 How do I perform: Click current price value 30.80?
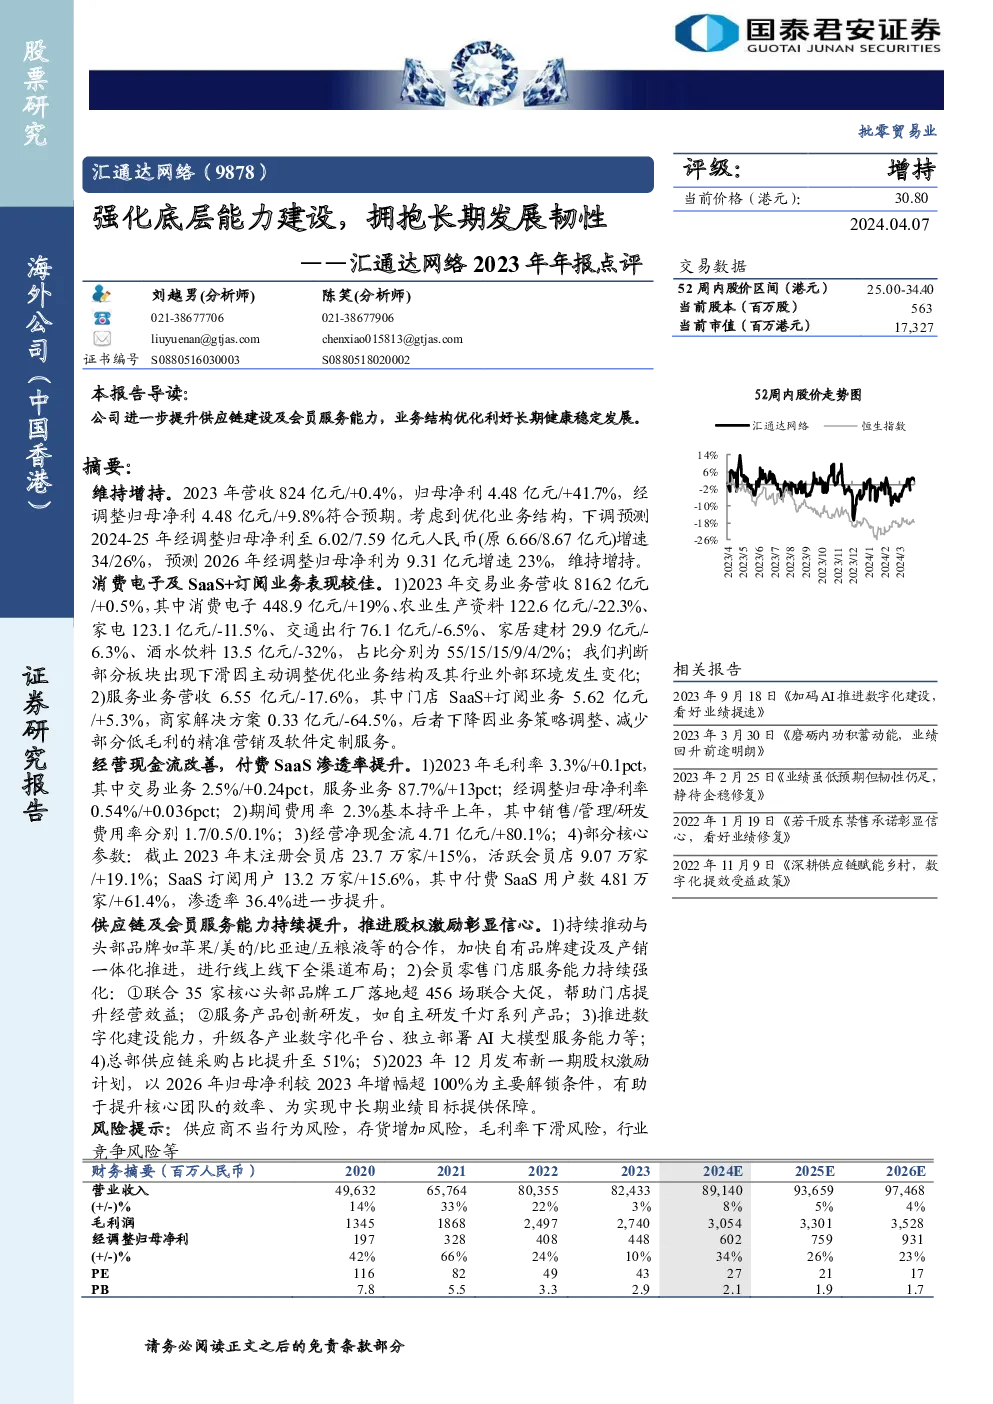pos(911,198)
